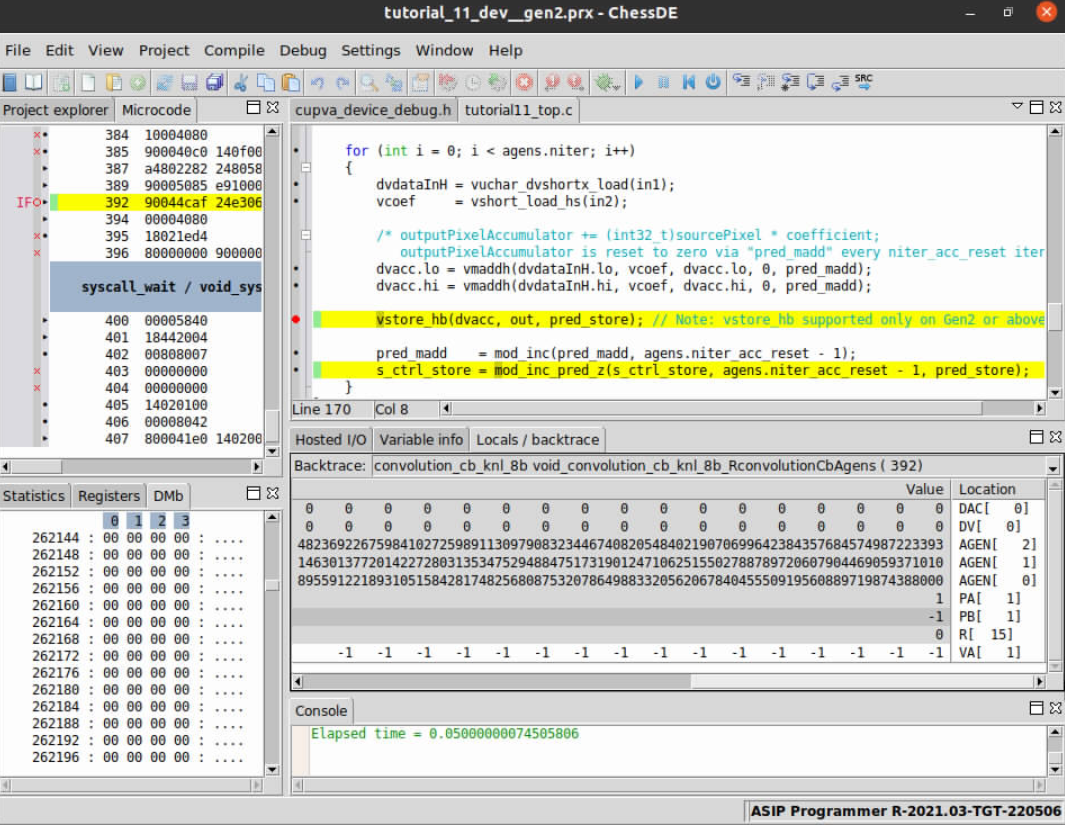Image resolution: width=1065 pixels, height=825 pixels.
Task: Toggle the red breakpoint on the vstore_hb line
Action: pos(297,320)
